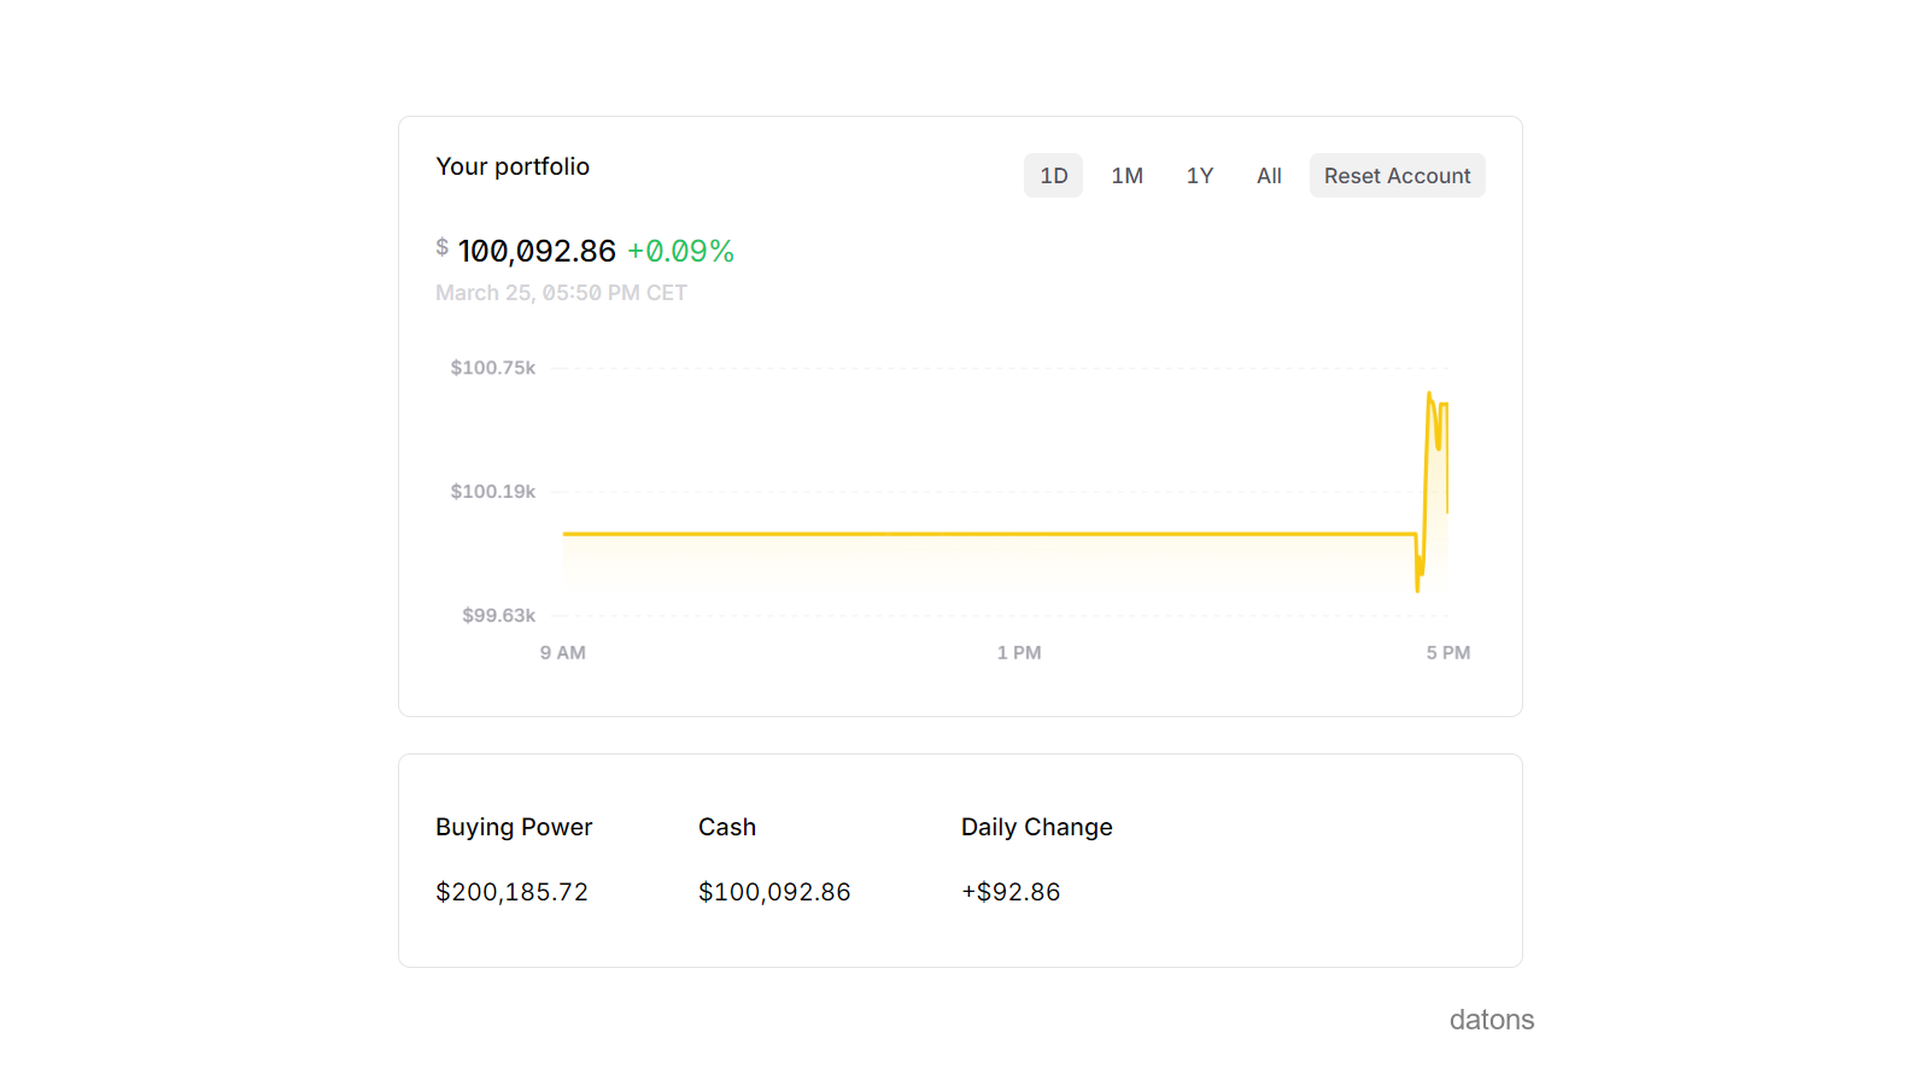Click the Reset Account button
The image size is (1920, 1080).
(1397, 175)
